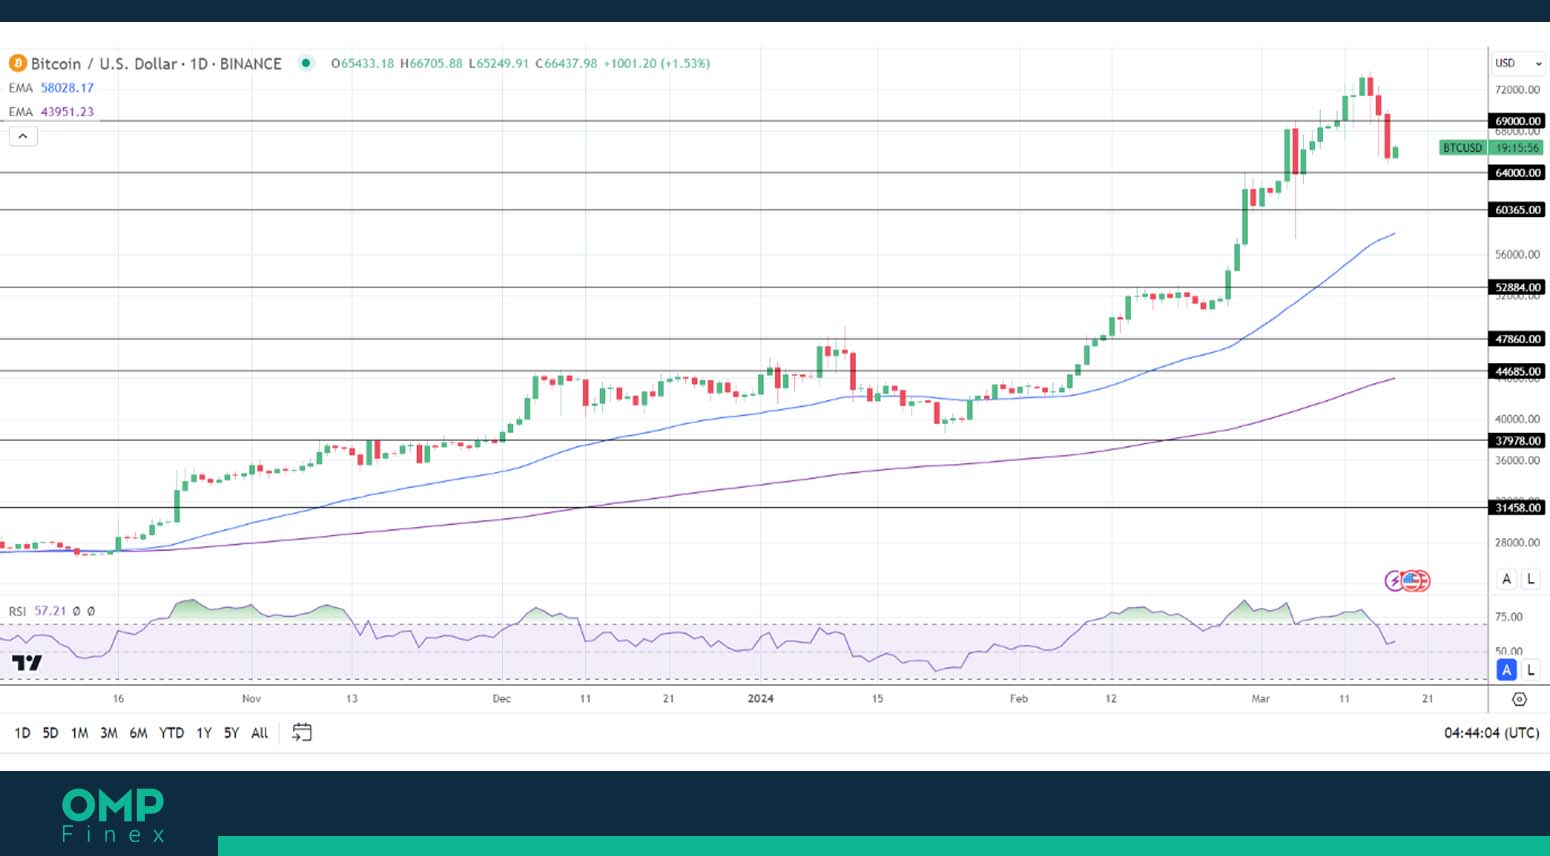Select the 31458.00 horizontal line price label

pyautogui.click(x=1518, y=508)
